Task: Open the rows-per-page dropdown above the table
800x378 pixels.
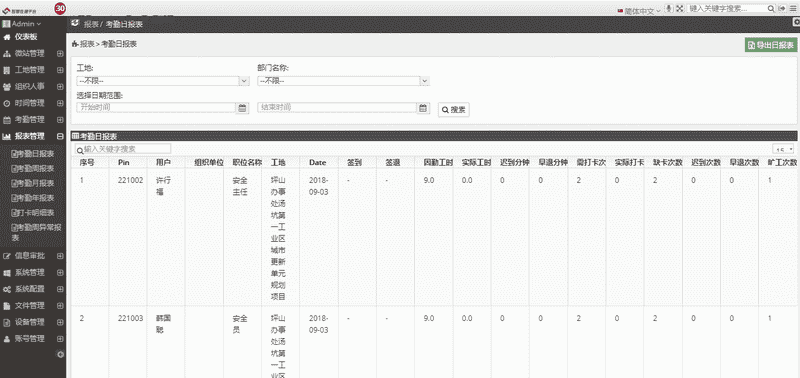Action: coord(784,149)
